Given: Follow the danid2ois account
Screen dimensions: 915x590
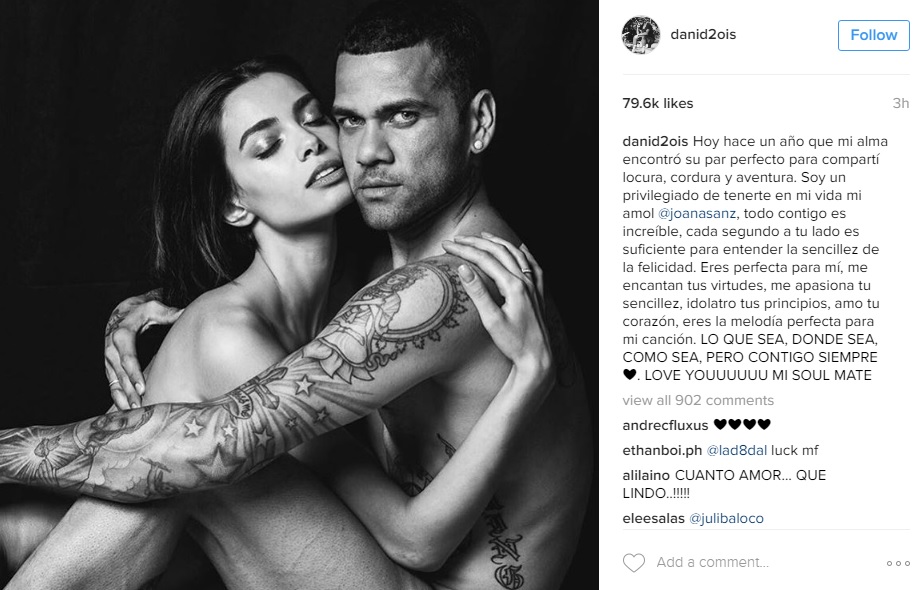Looking at the screenshot, I should (874, 35).
